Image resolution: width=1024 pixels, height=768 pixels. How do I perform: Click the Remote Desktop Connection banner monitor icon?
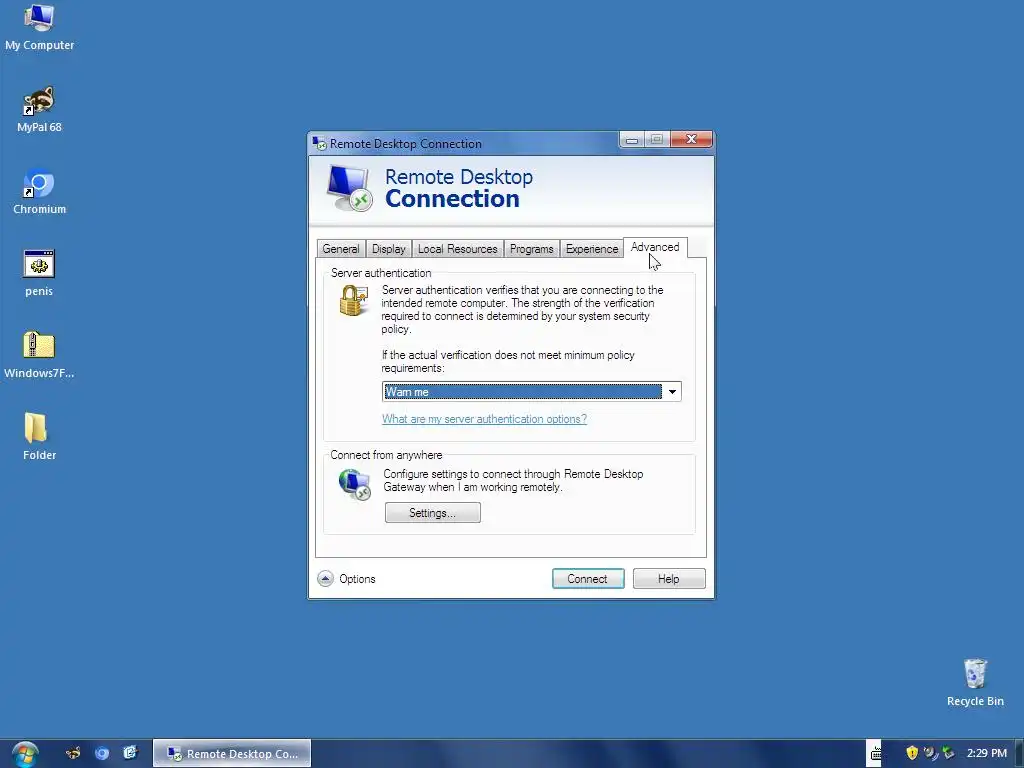coord(349,188)
